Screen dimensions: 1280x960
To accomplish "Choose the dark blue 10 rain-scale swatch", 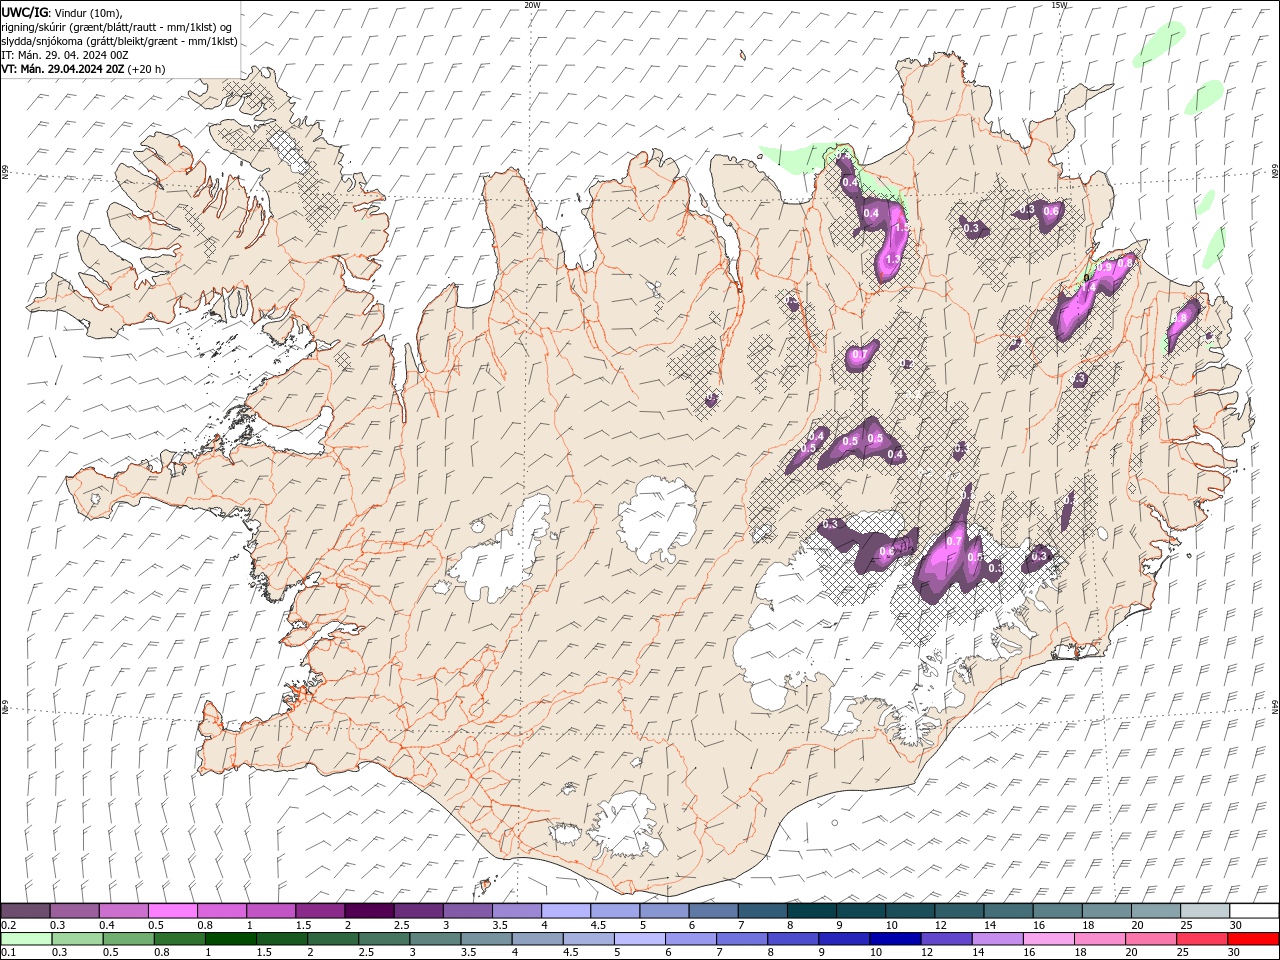I will (x=894, y=939).
